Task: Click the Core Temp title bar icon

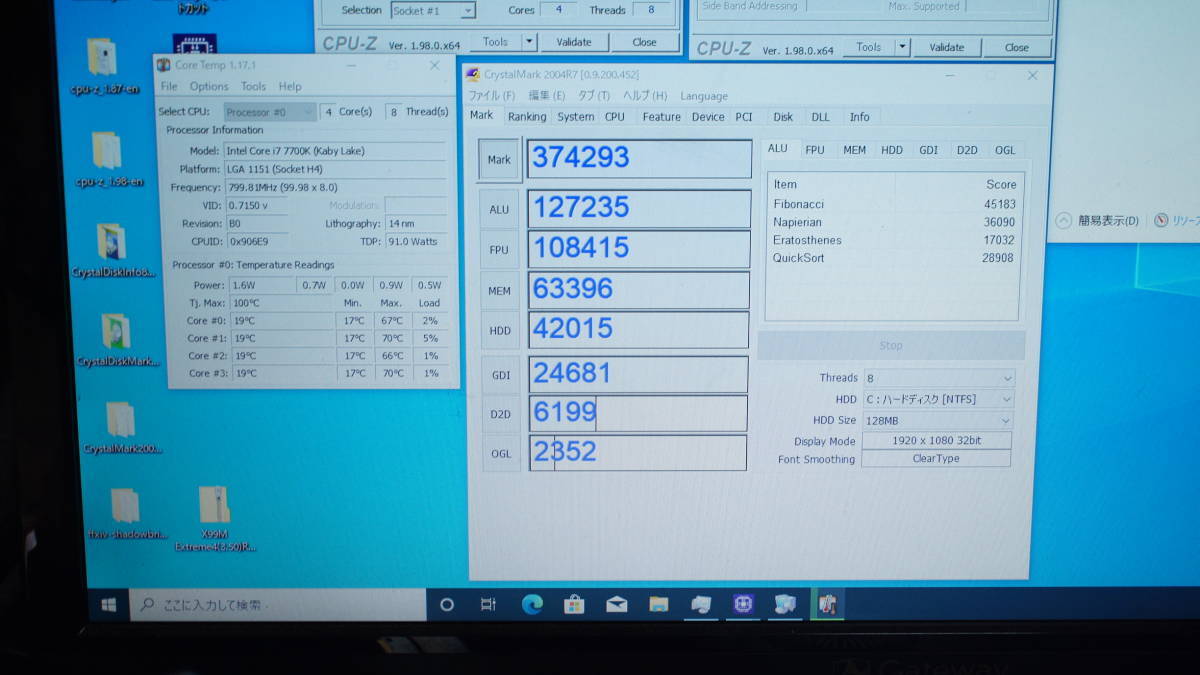Action: [x=163, y=65]
